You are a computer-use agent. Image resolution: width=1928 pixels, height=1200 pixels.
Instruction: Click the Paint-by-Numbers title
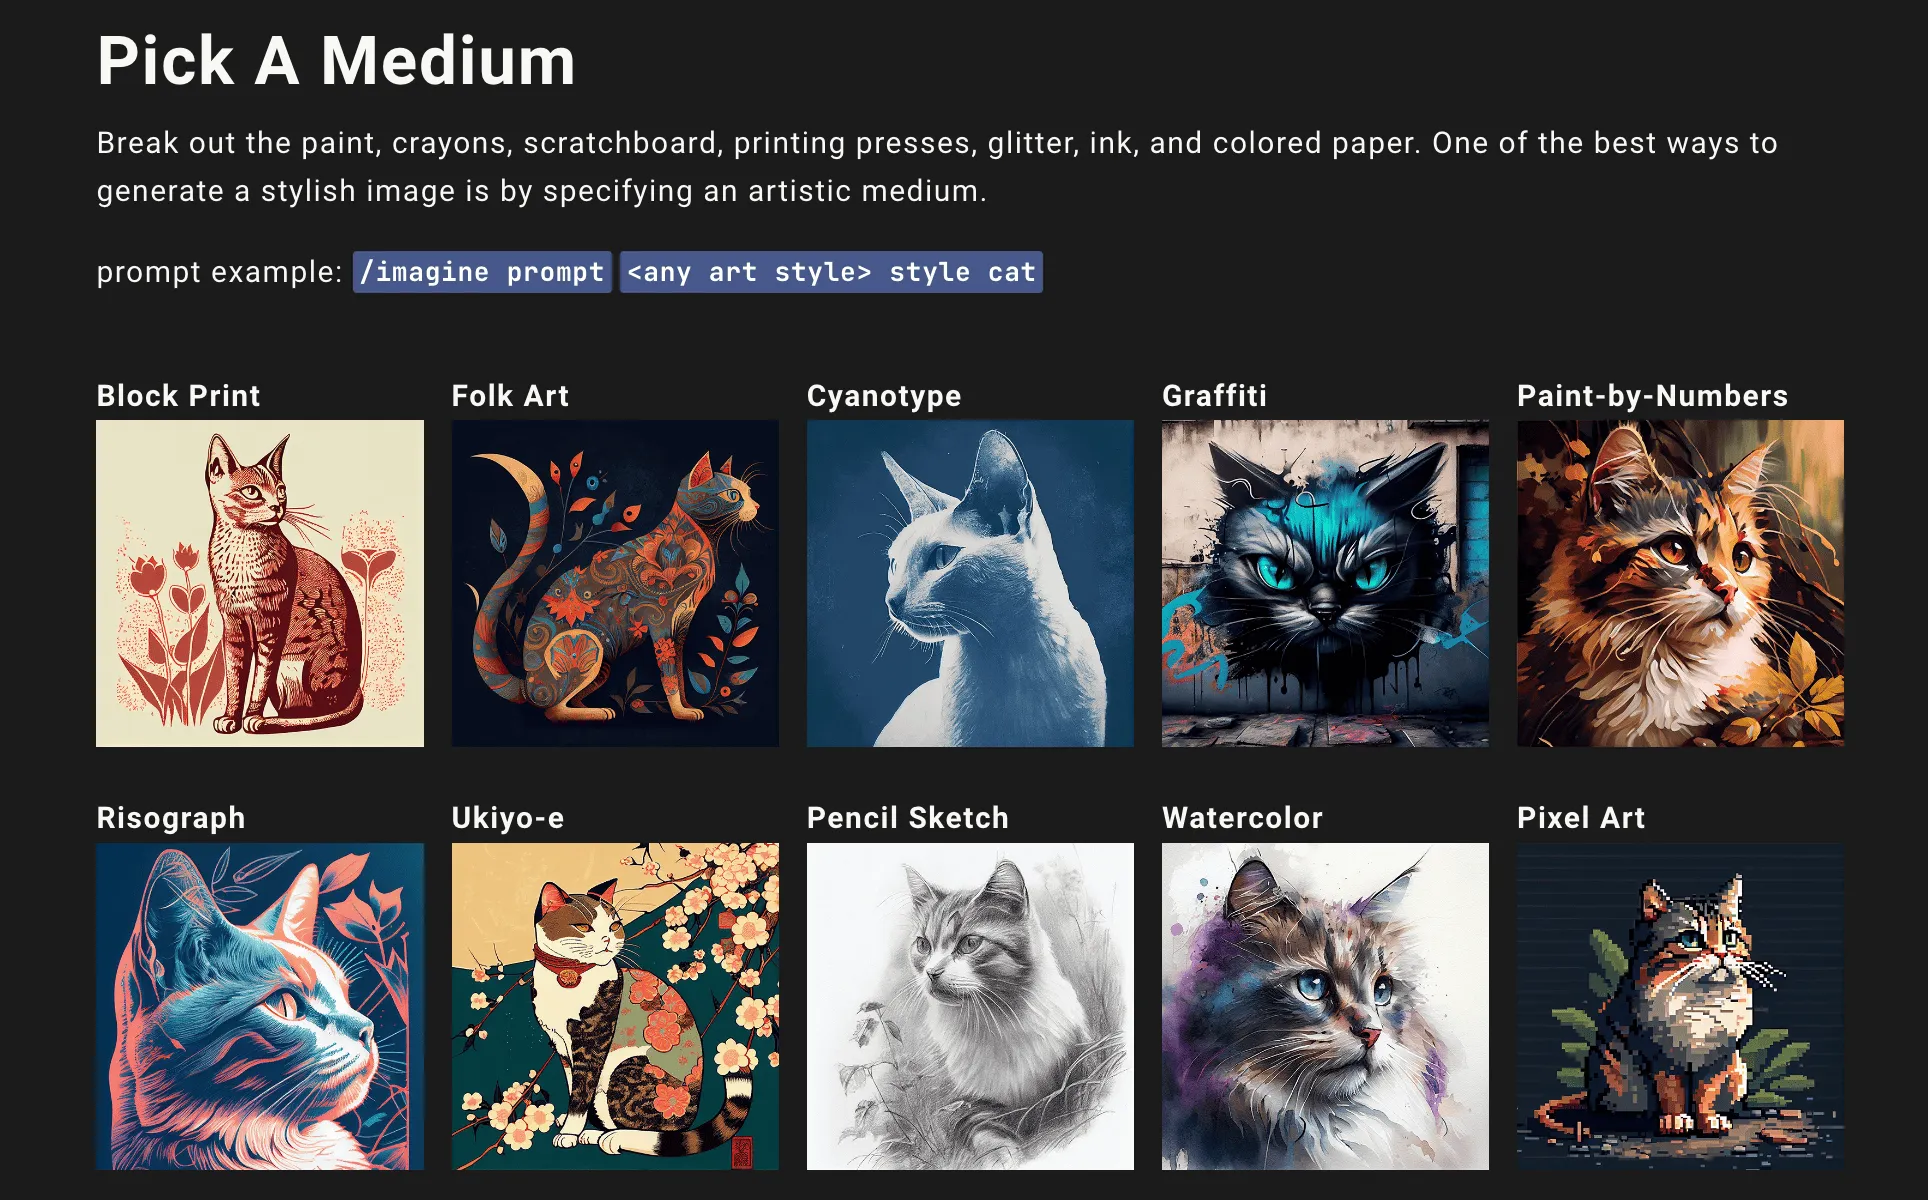(x=1652, y=396)
